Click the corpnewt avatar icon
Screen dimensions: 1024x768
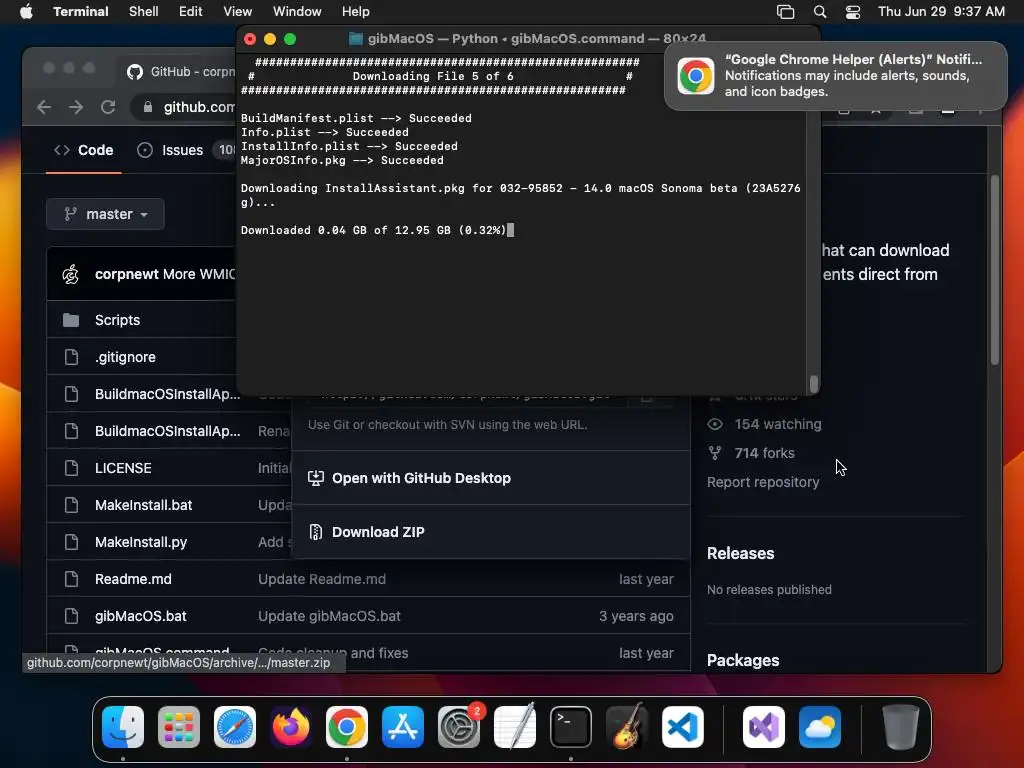(x=71, y=274)
